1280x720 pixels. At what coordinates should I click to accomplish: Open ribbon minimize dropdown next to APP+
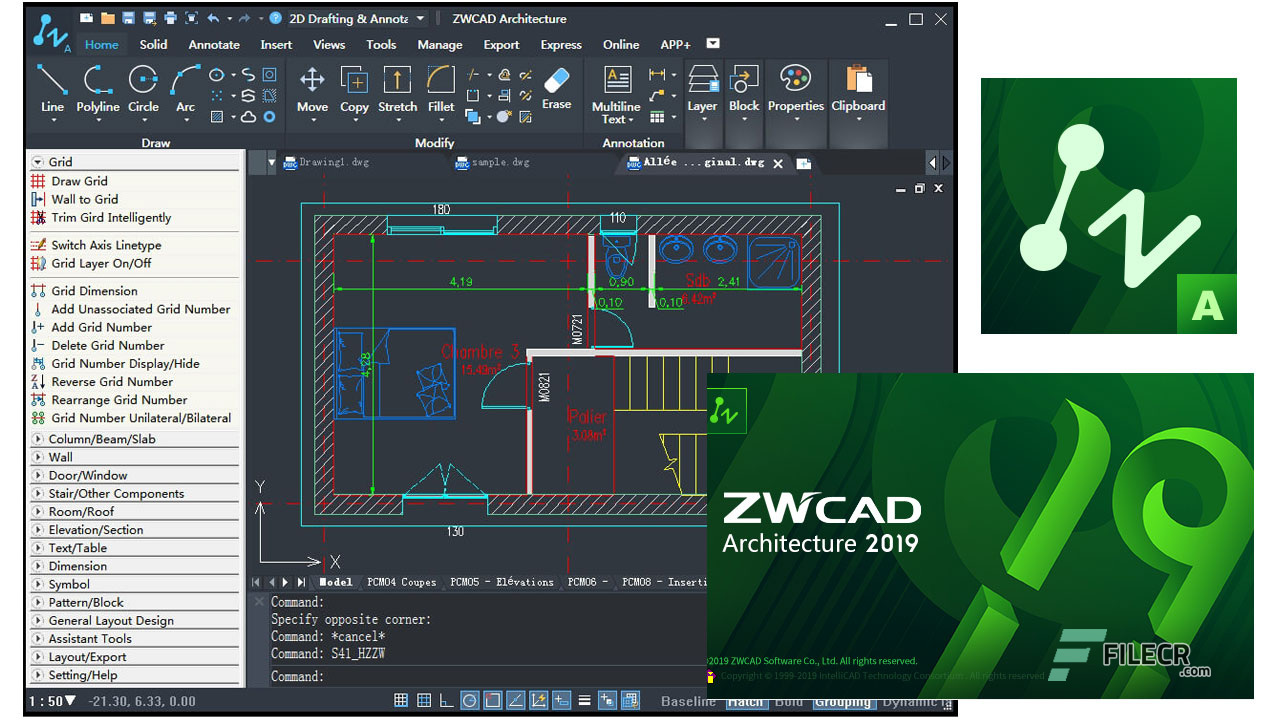click(x=713, y=44)
